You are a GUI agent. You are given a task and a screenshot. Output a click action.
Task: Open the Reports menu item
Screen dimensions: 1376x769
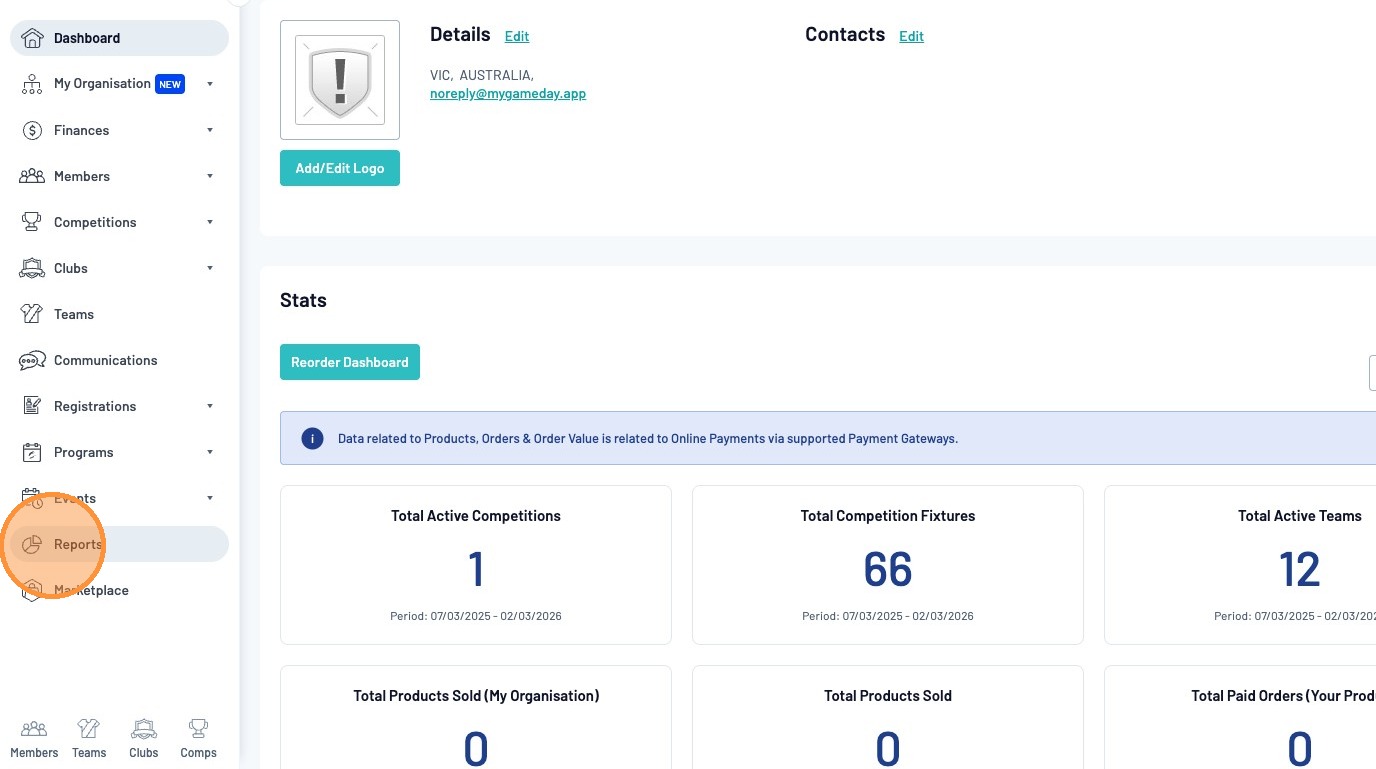tap(119, 544)
